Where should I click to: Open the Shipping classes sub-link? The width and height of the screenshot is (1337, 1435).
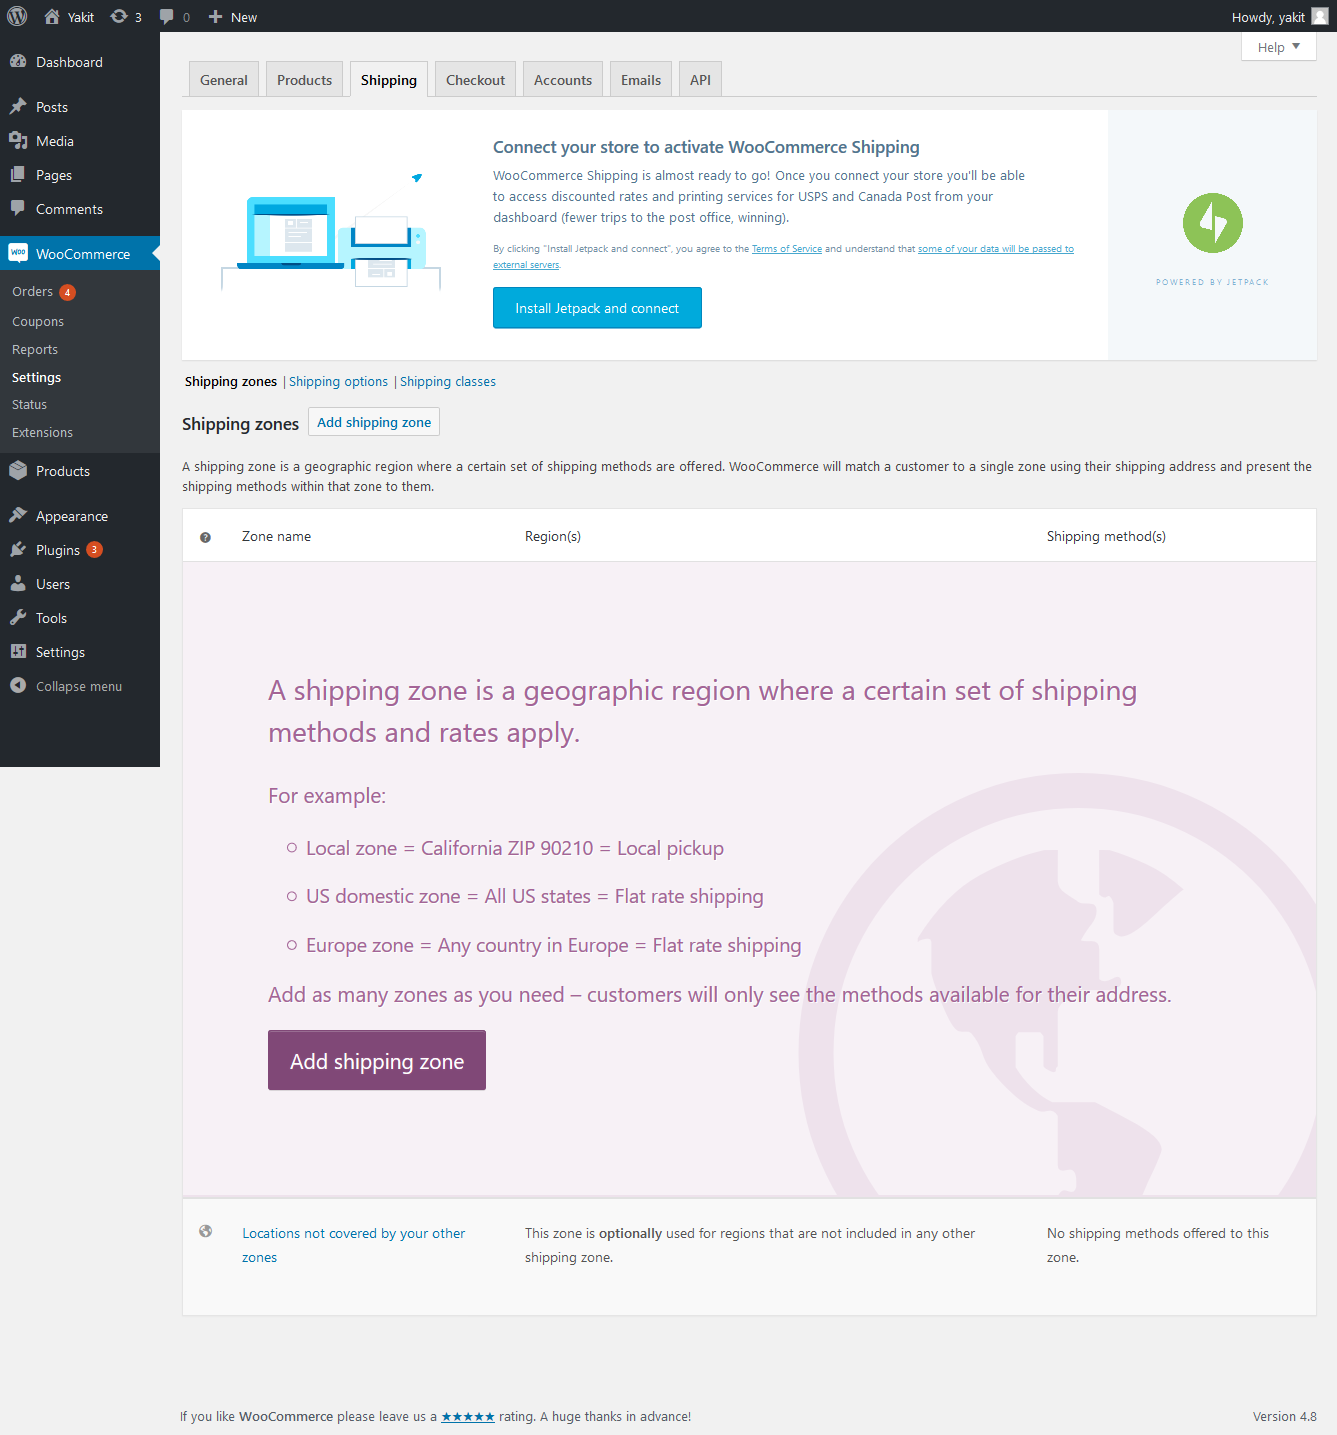448,382
